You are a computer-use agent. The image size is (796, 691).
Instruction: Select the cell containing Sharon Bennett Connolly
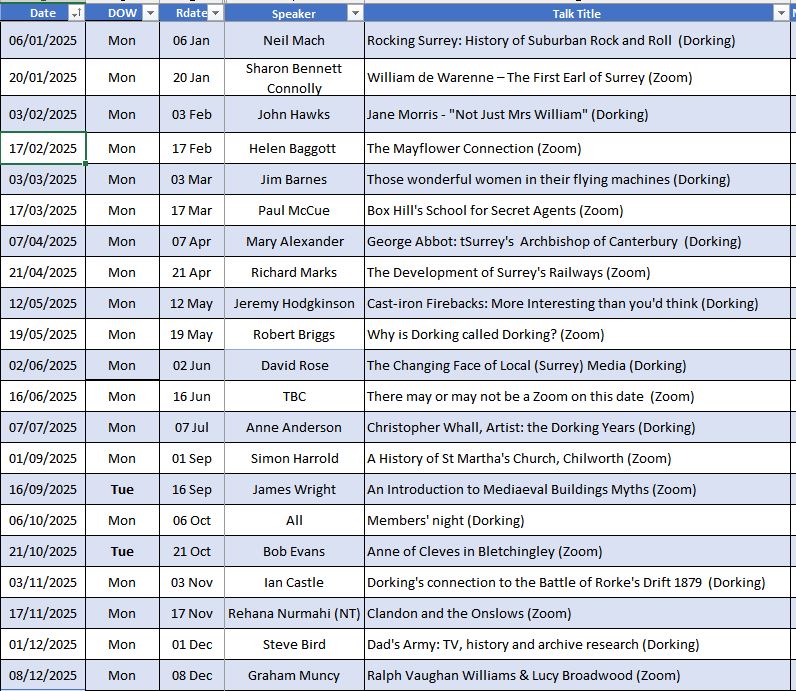[x=294, y=78]
